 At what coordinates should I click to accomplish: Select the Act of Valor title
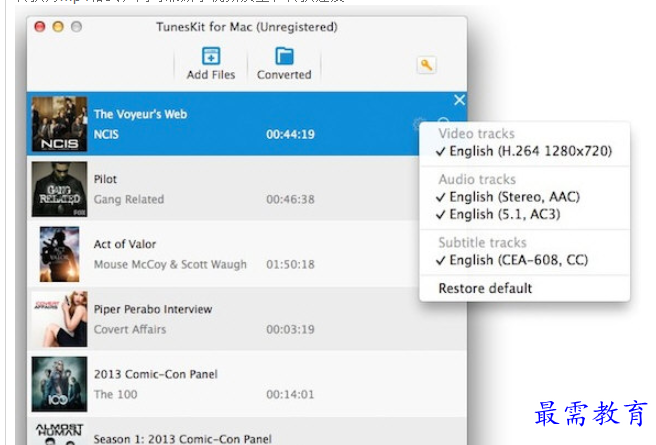pos(125,244)
